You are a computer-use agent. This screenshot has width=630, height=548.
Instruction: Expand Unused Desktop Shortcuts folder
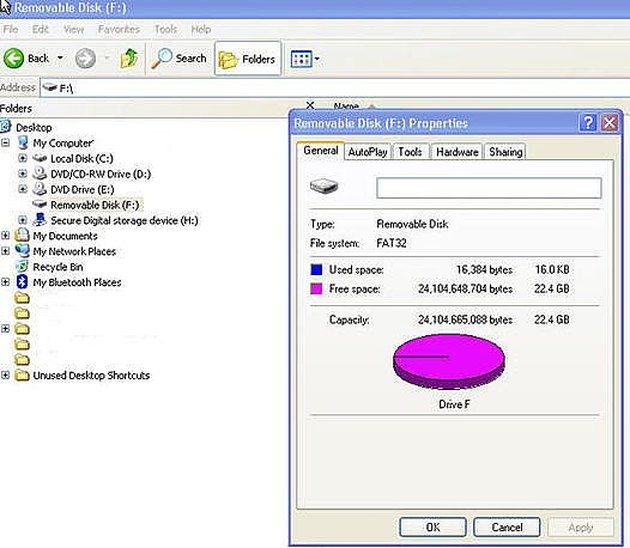5,375
